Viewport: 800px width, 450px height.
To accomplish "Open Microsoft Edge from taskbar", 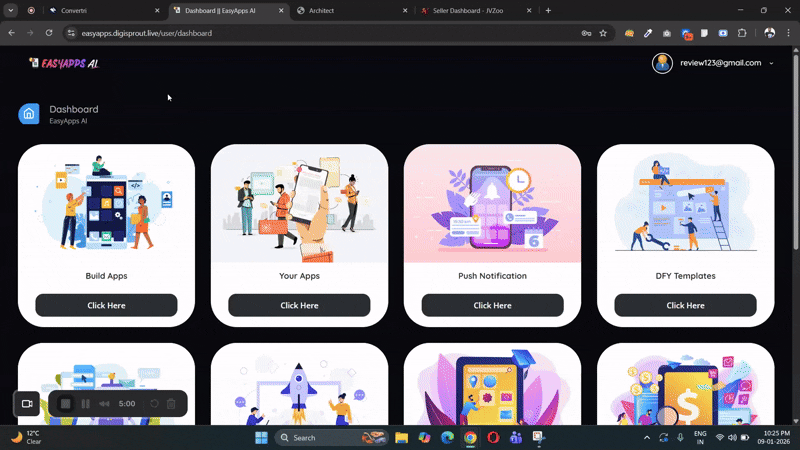I will (x=447, y=438).
